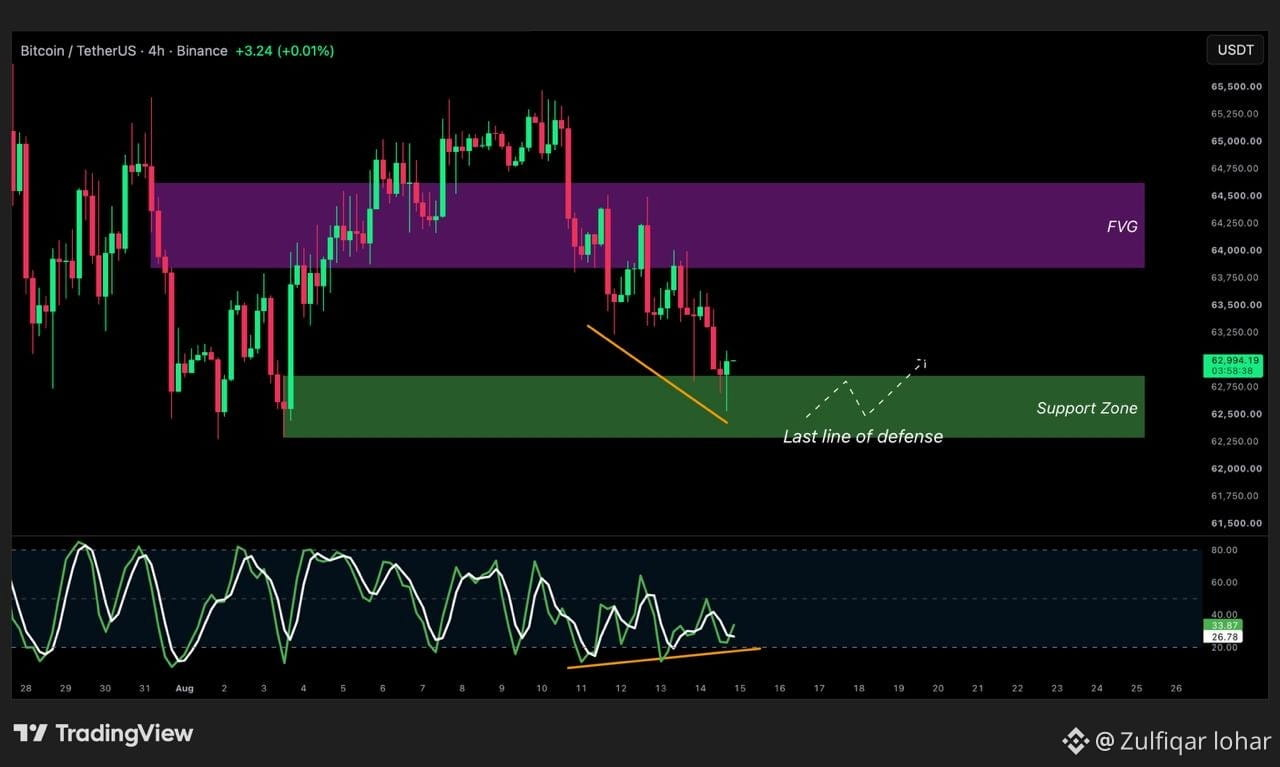Click oscillator scale label 60.00
The width and height of the screenshot is (1280, 767).
tap(1225, 582)
